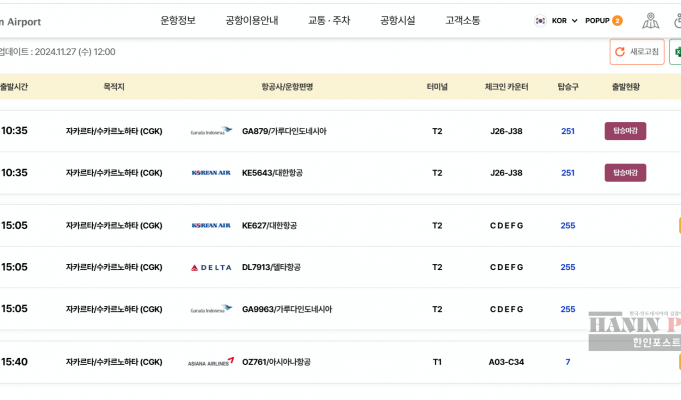Click the Delta logo for DL7913
This screenshot has height=400, width=681.
click(x=211, y=267)
